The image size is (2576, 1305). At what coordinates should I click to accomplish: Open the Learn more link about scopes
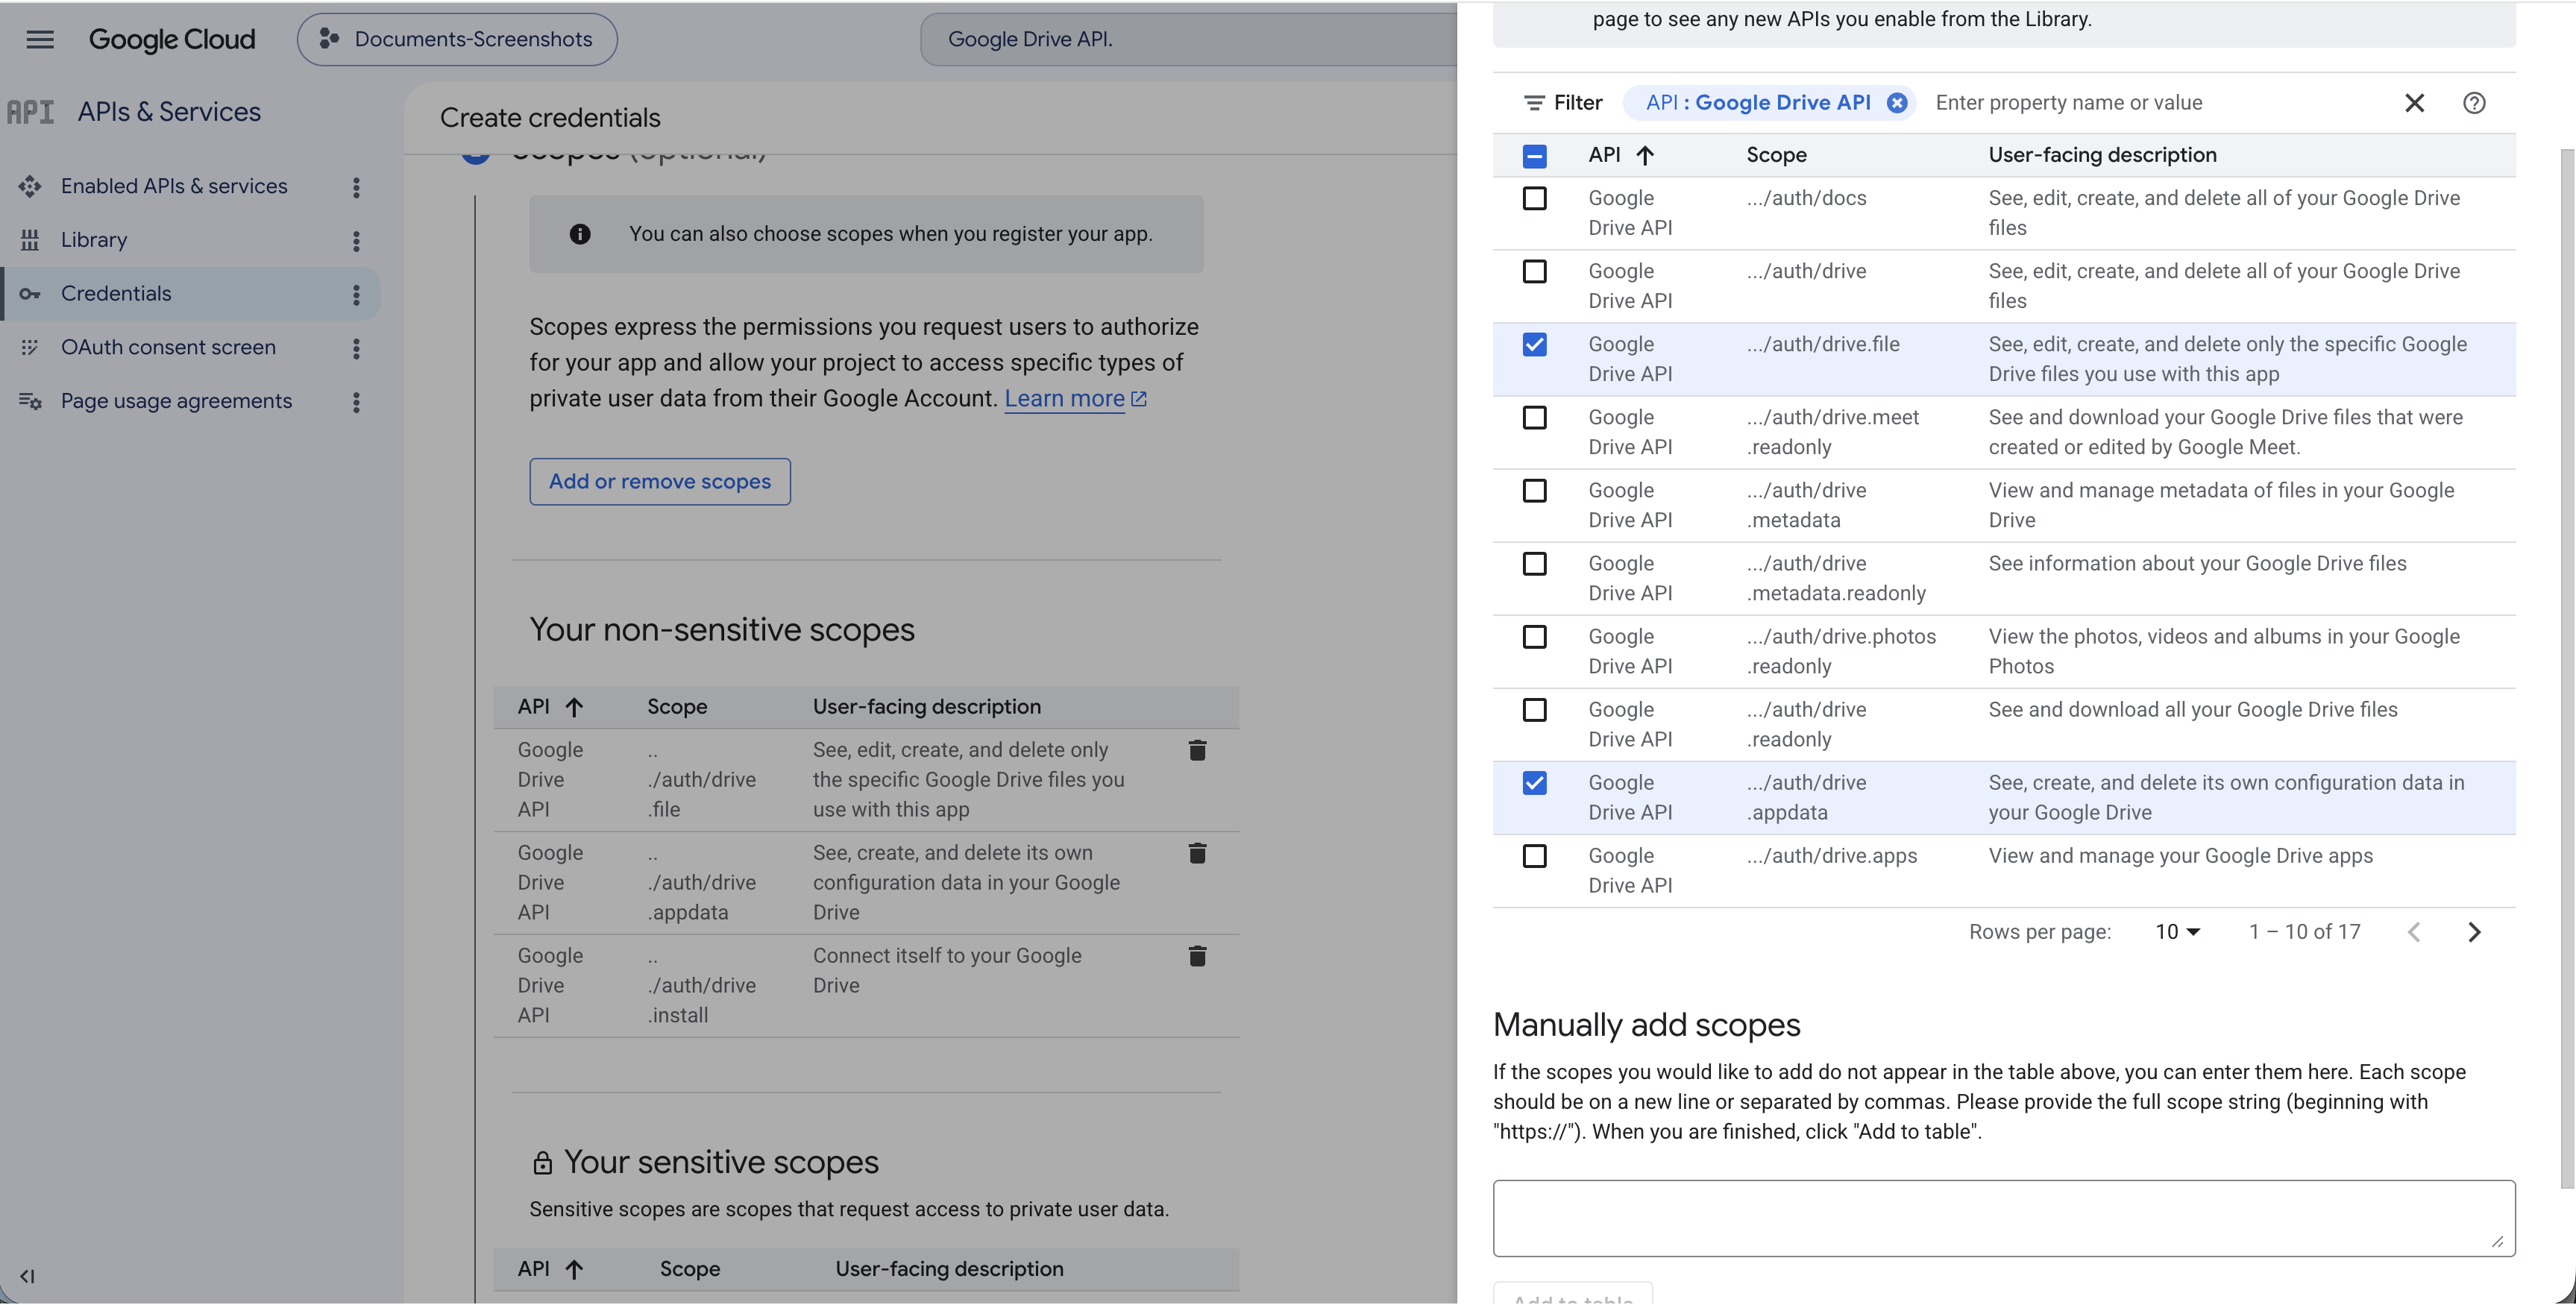[x=1075, y=398]
